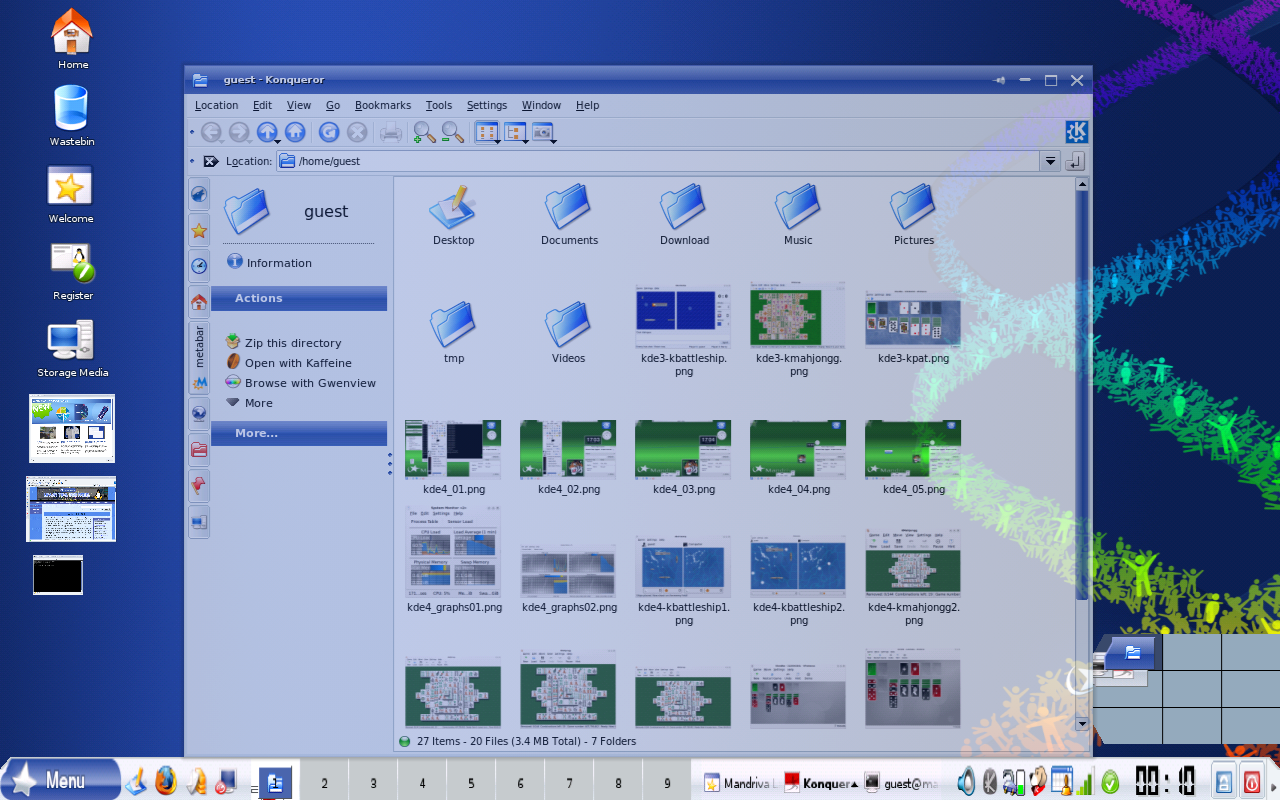Select the guest@ma terminal taskbar entry
The height and width of the screenshot is (800, 1280).
click(x=902, y=784)
